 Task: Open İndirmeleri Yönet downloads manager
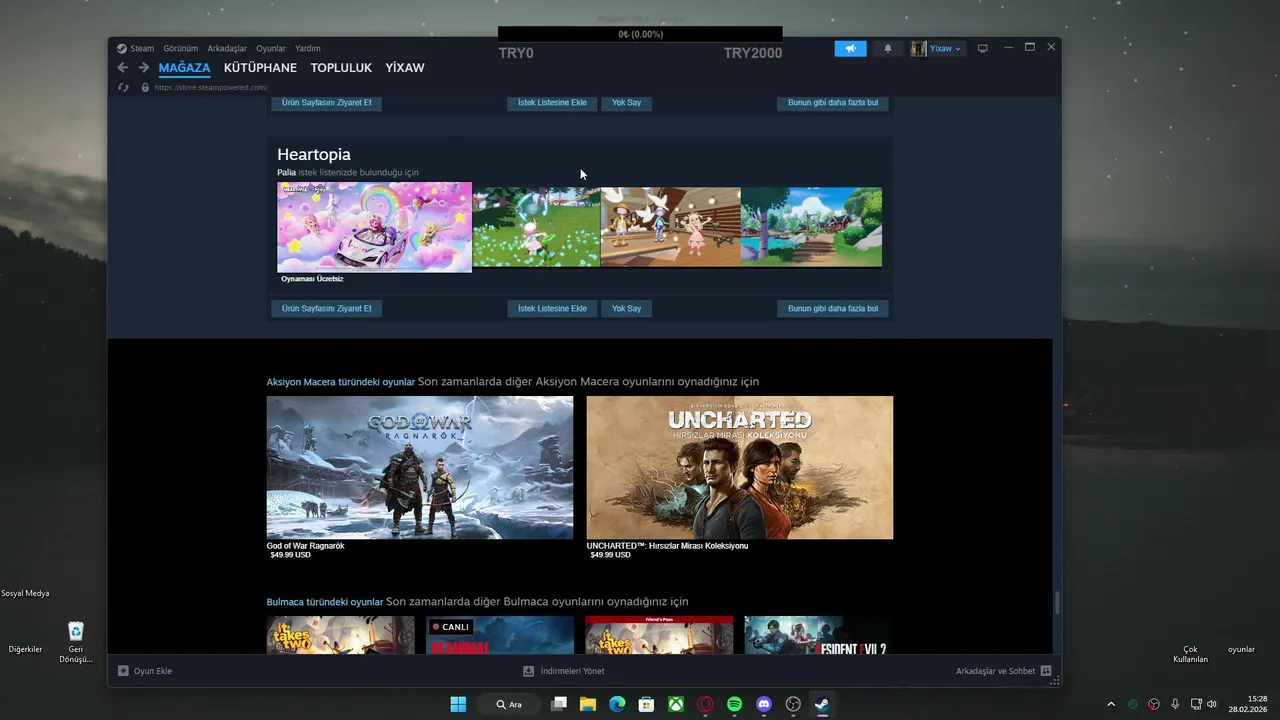[x=565, y=671]
